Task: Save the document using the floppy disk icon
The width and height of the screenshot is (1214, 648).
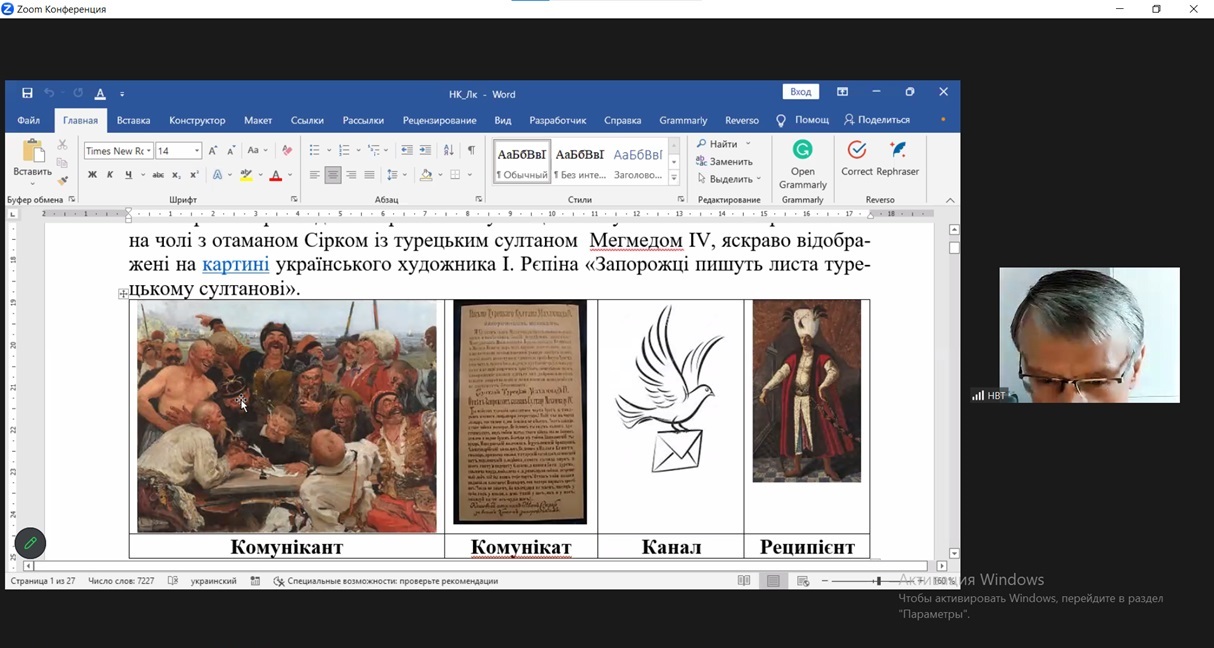Action: coord(27,93)
